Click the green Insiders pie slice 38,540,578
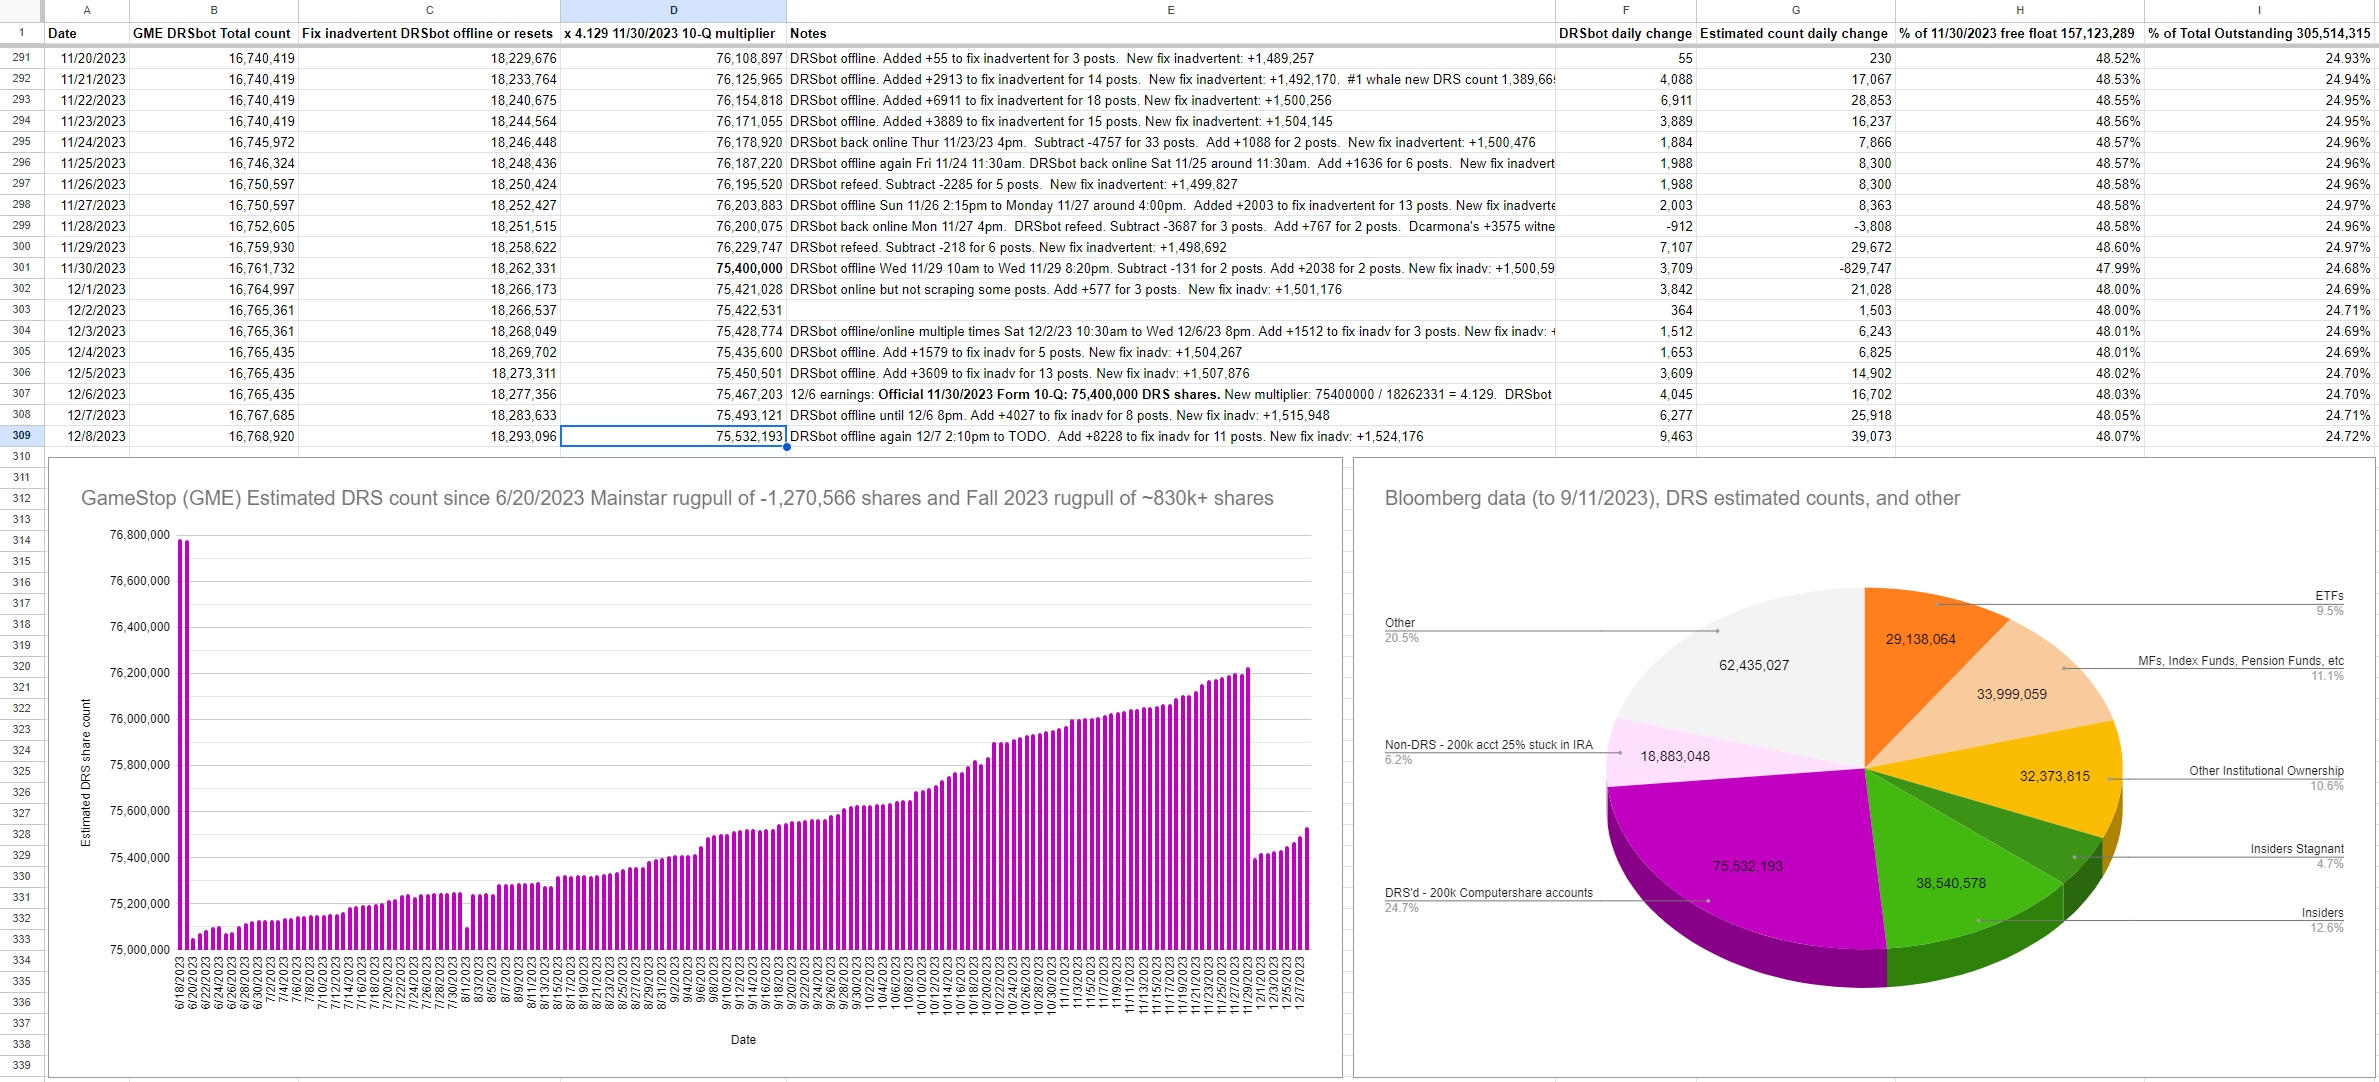Screen dimensions: 2379x1082 click(1950, 883)
